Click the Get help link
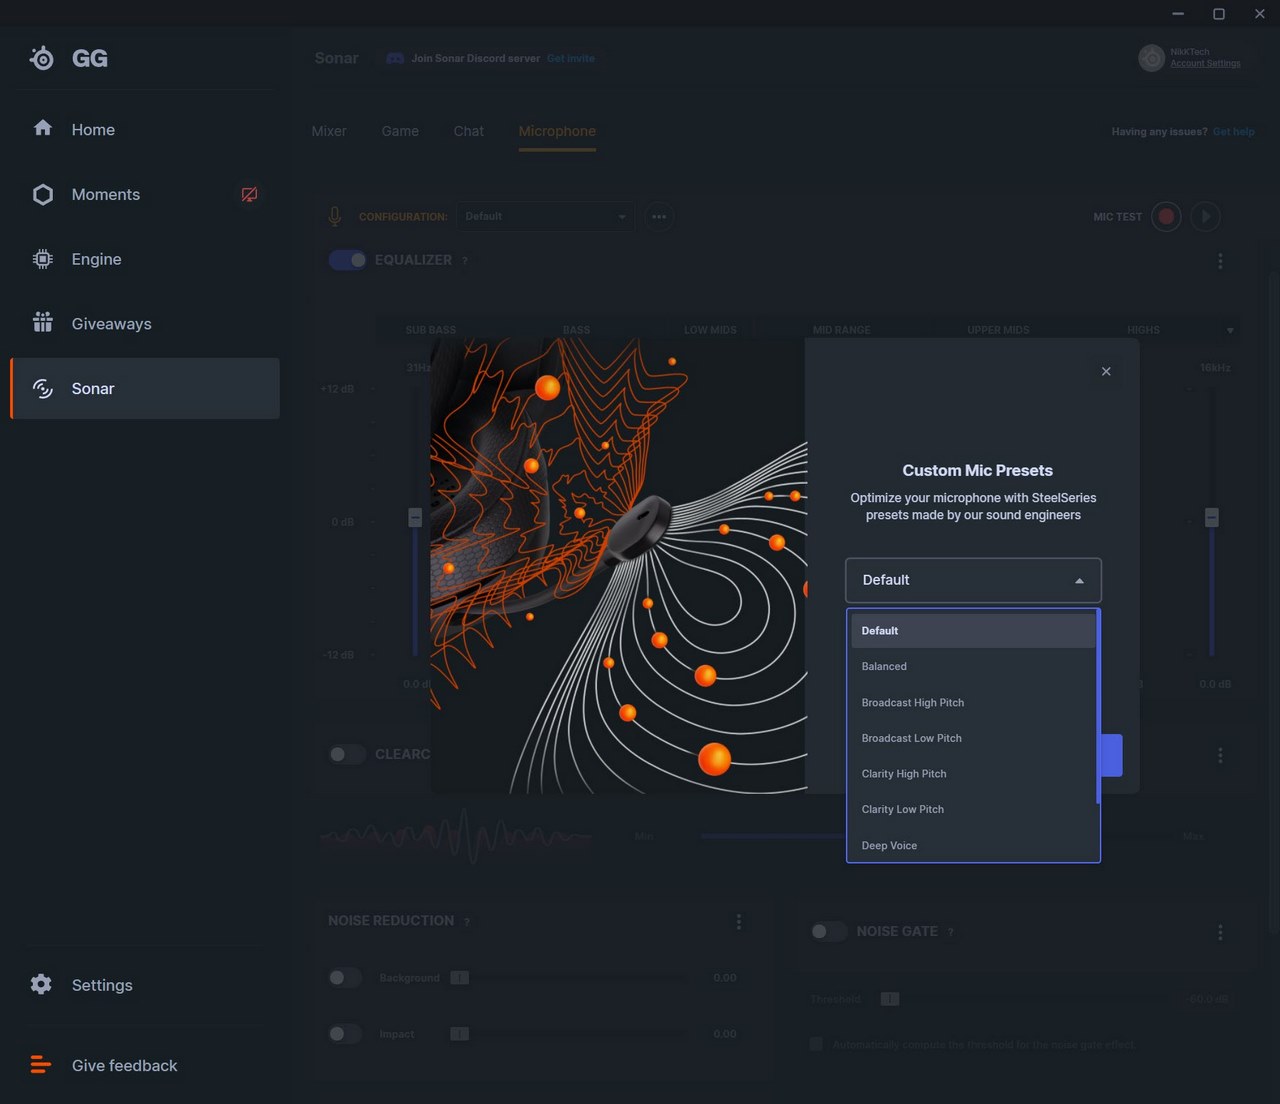The height and width of the screenshot is (1104, 1280). (1233, 131)
